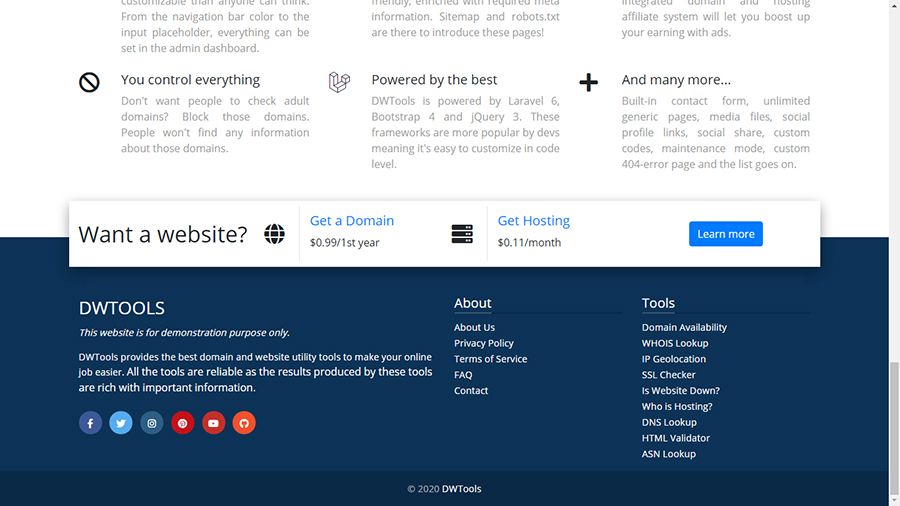Open the Facebook social icon
The image size is (900, 506).
coord(90,423)
